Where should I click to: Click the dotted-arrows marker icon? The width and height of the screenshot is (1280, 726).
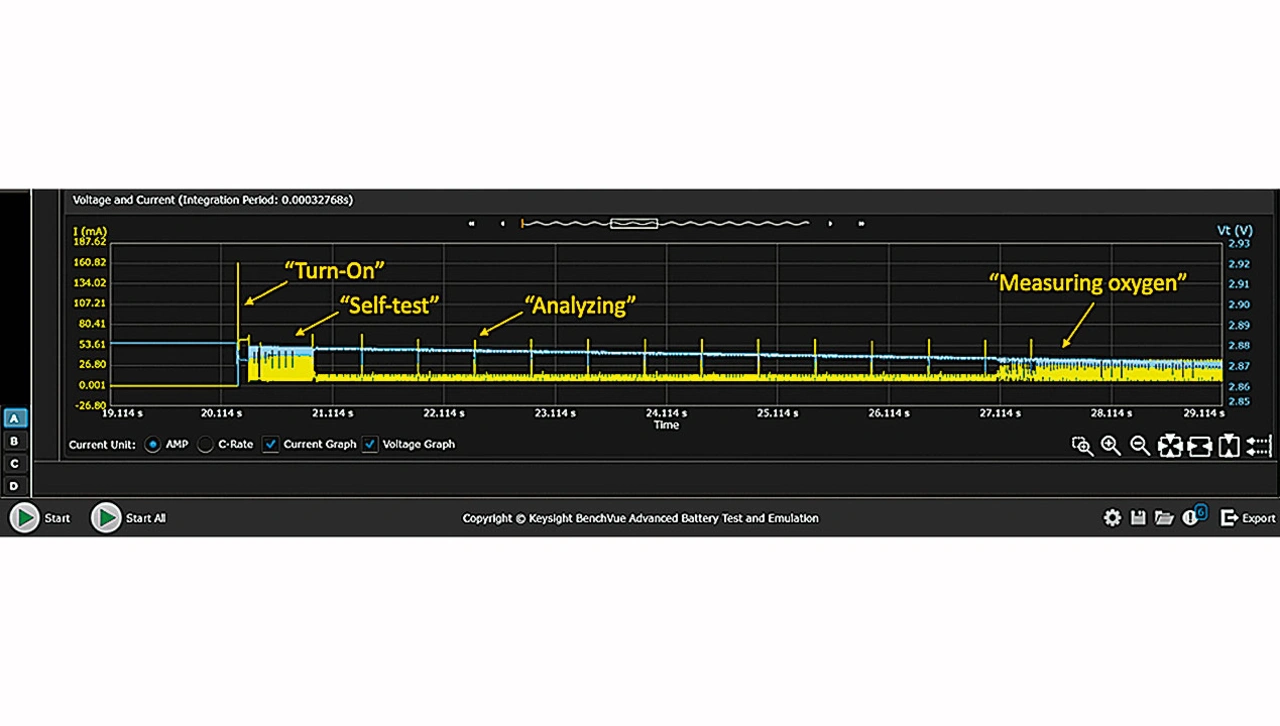coord(1259,446)
